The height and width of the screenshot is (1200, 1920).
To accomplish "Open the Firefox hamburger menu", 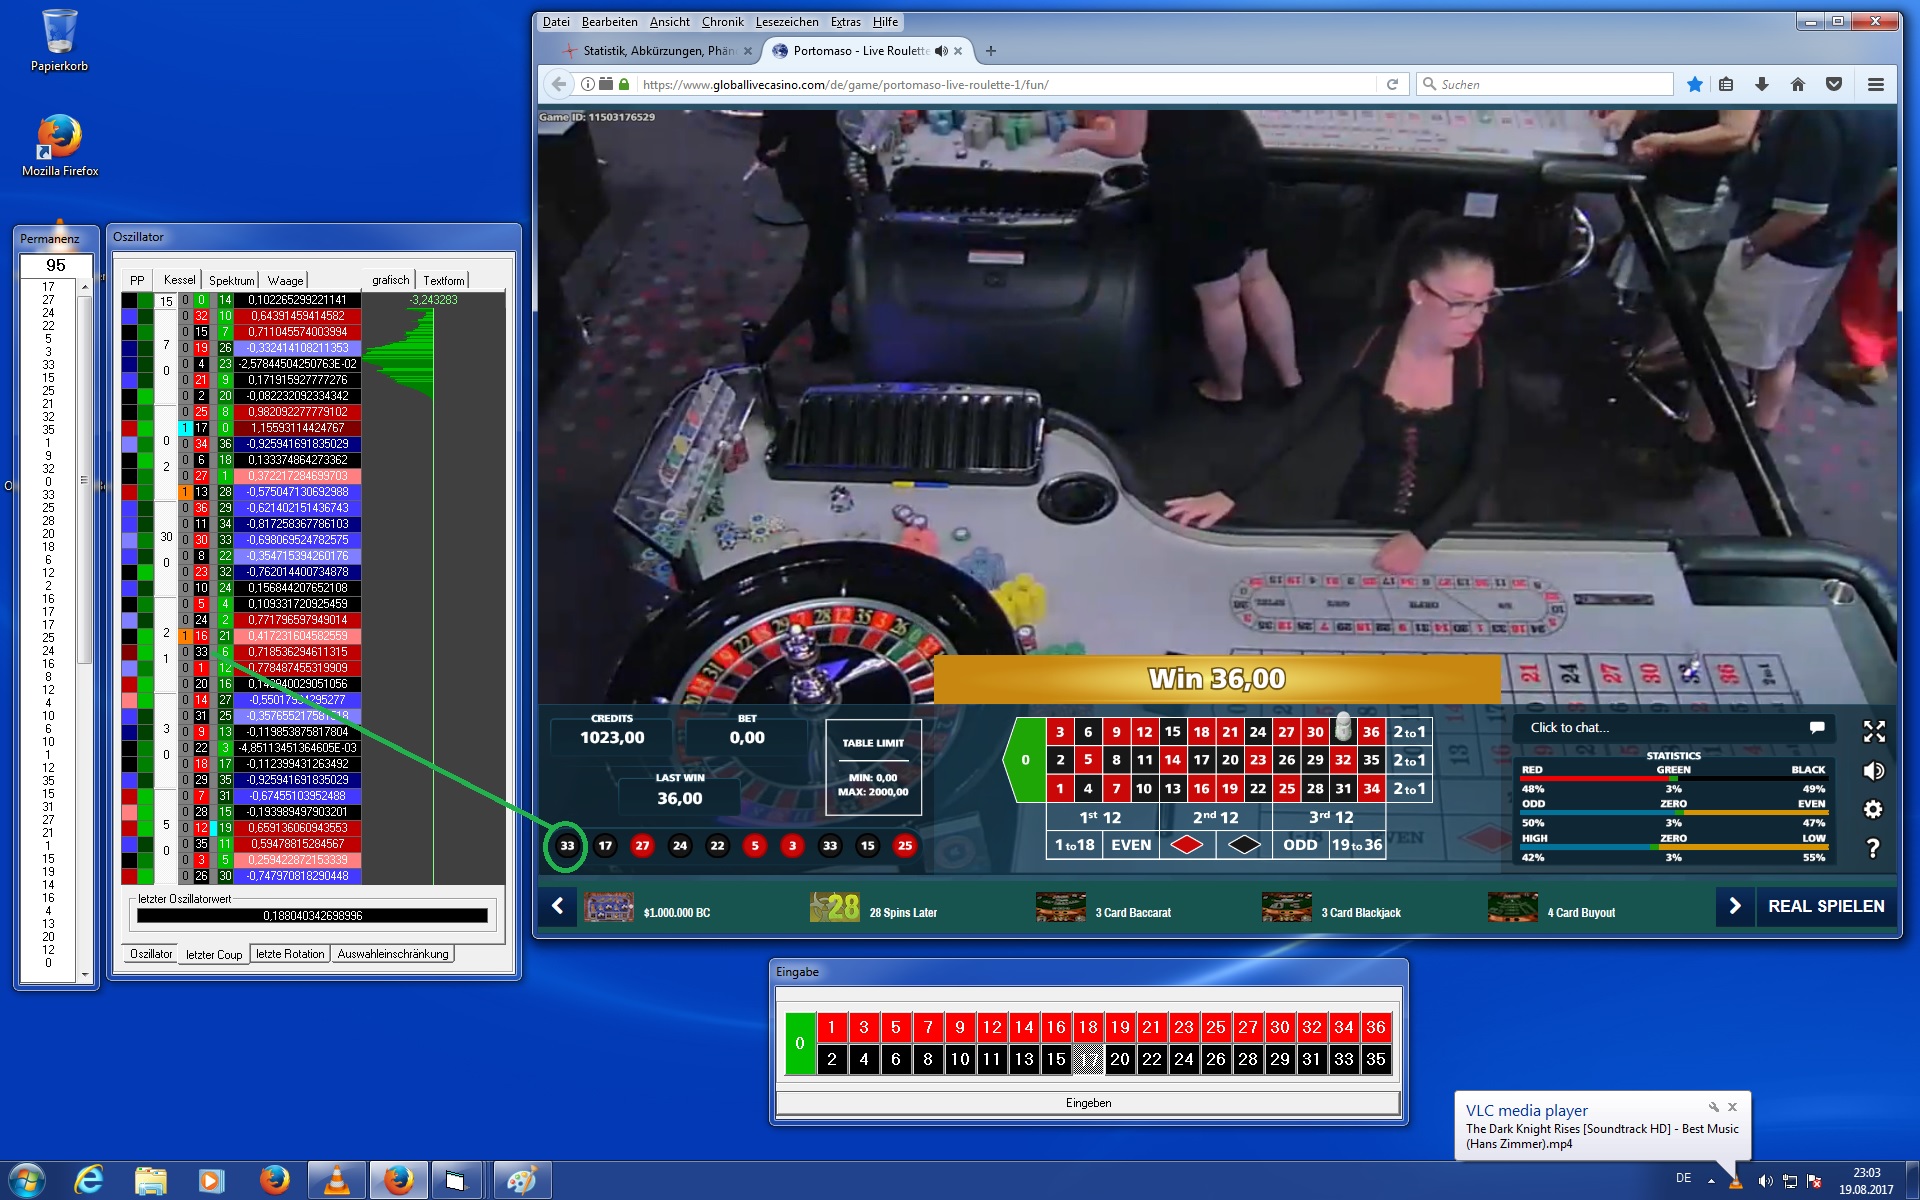I will [1876, 85].
